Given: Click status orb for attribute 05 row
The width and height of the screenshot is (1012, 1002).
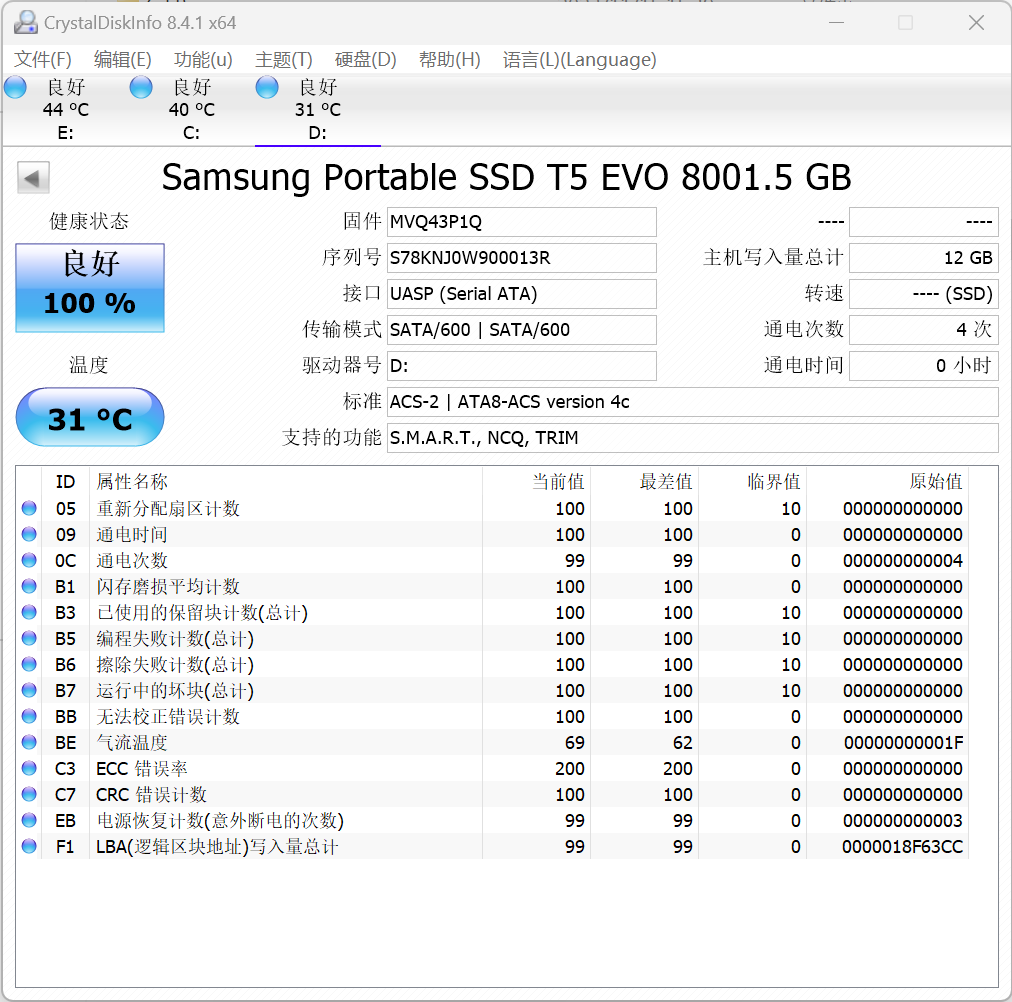Looking at the screenshot, I should click(x=29, y=509).
